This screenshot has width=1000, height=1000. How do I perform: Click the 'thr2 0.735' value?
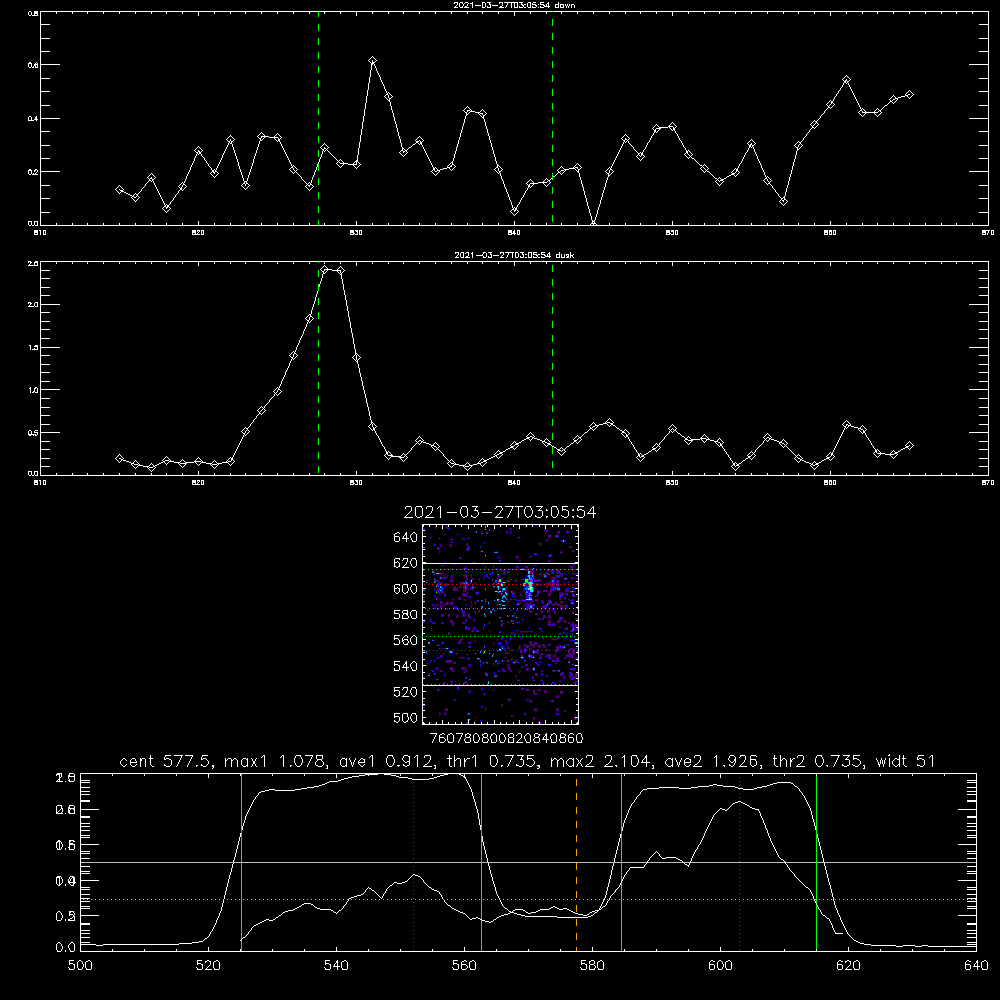tap(819, 761)
